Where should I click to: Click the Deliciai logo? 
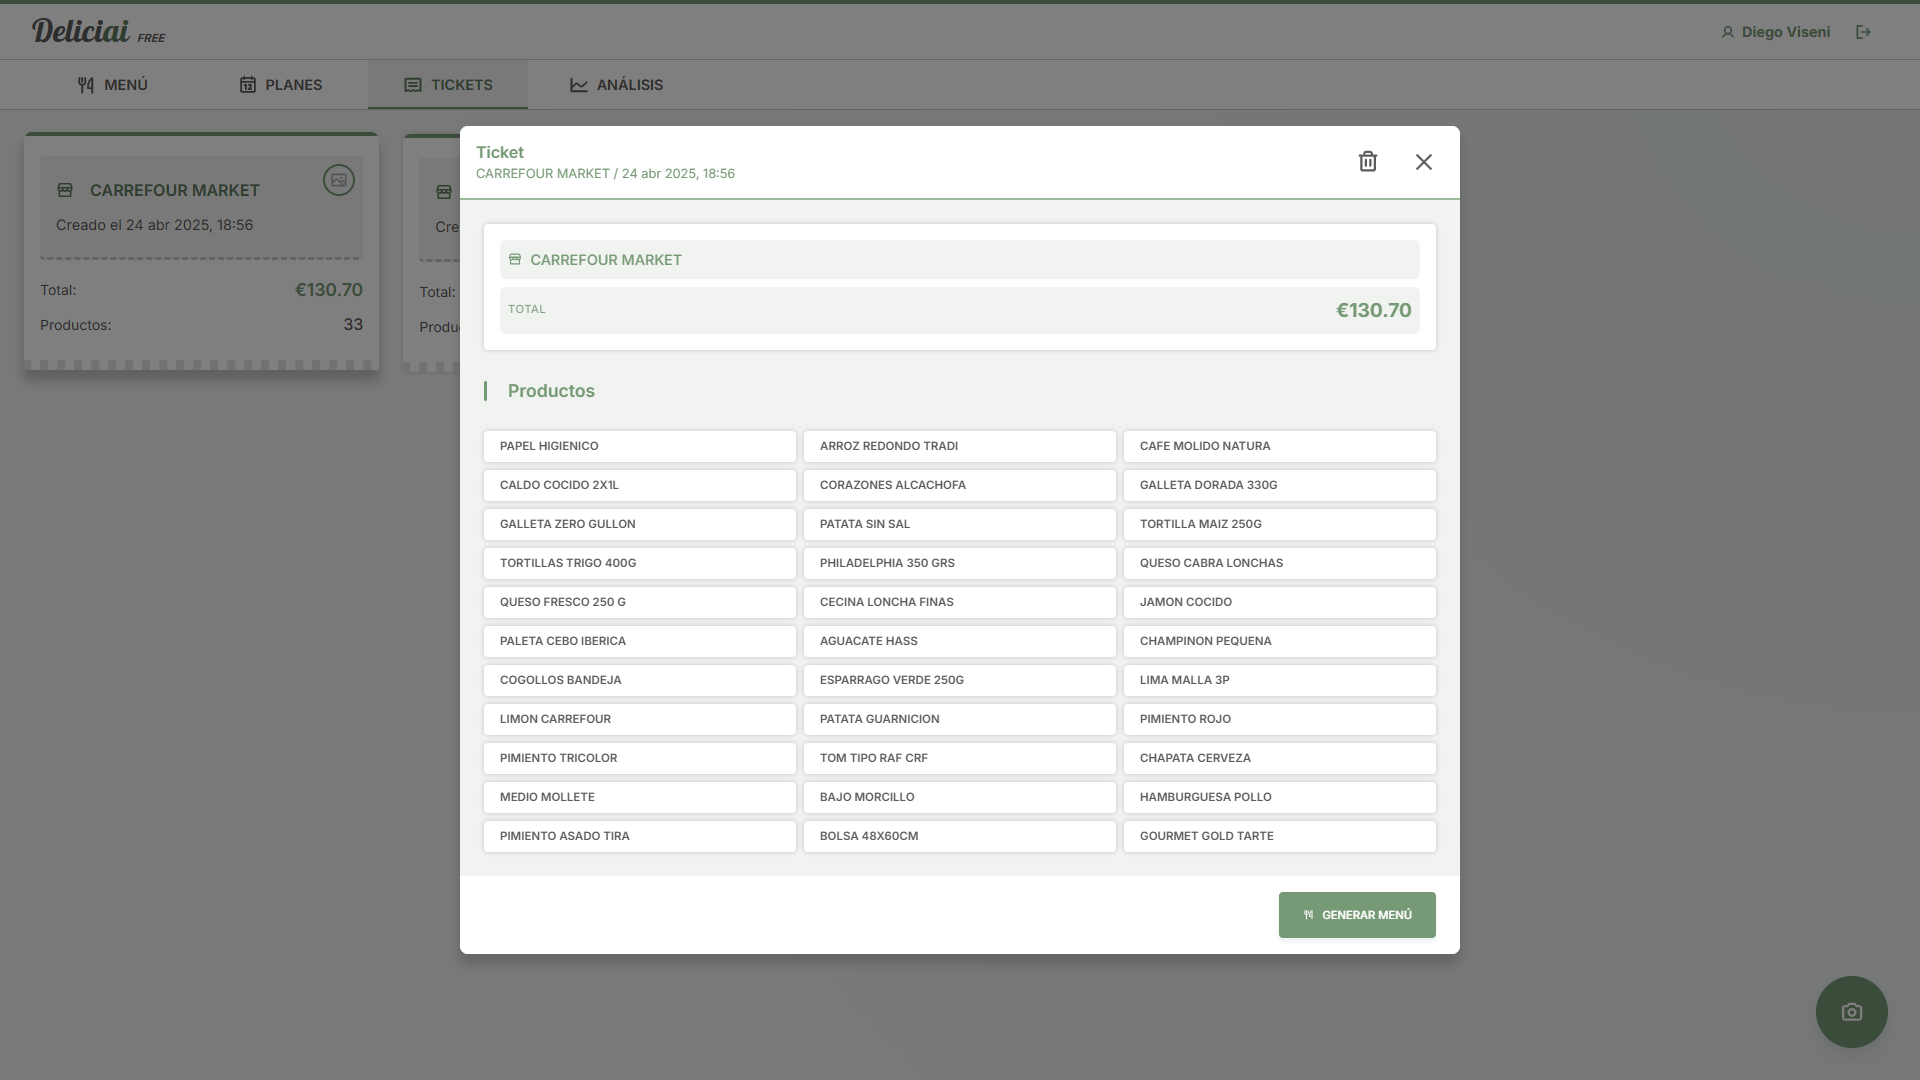81,31
